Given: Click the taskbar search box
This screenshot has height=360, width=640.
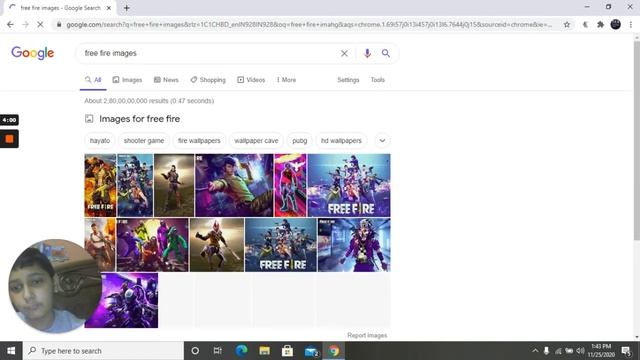Looking at the screenshot, I should point(103,351).
